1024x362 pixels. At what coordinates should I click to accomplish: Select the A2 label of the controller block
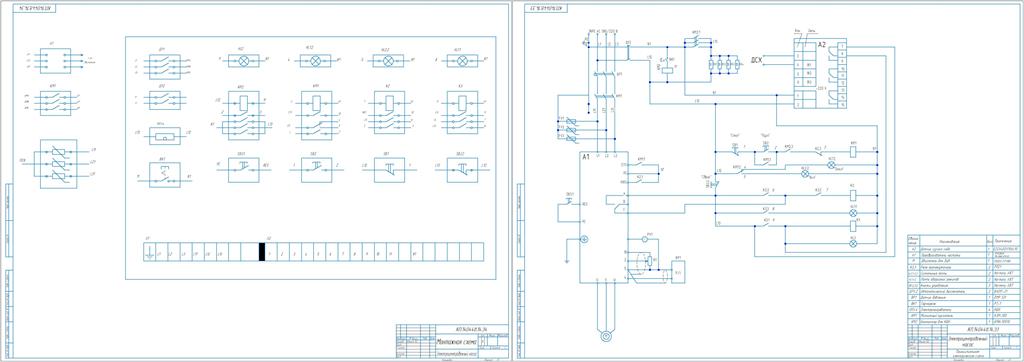822,45
